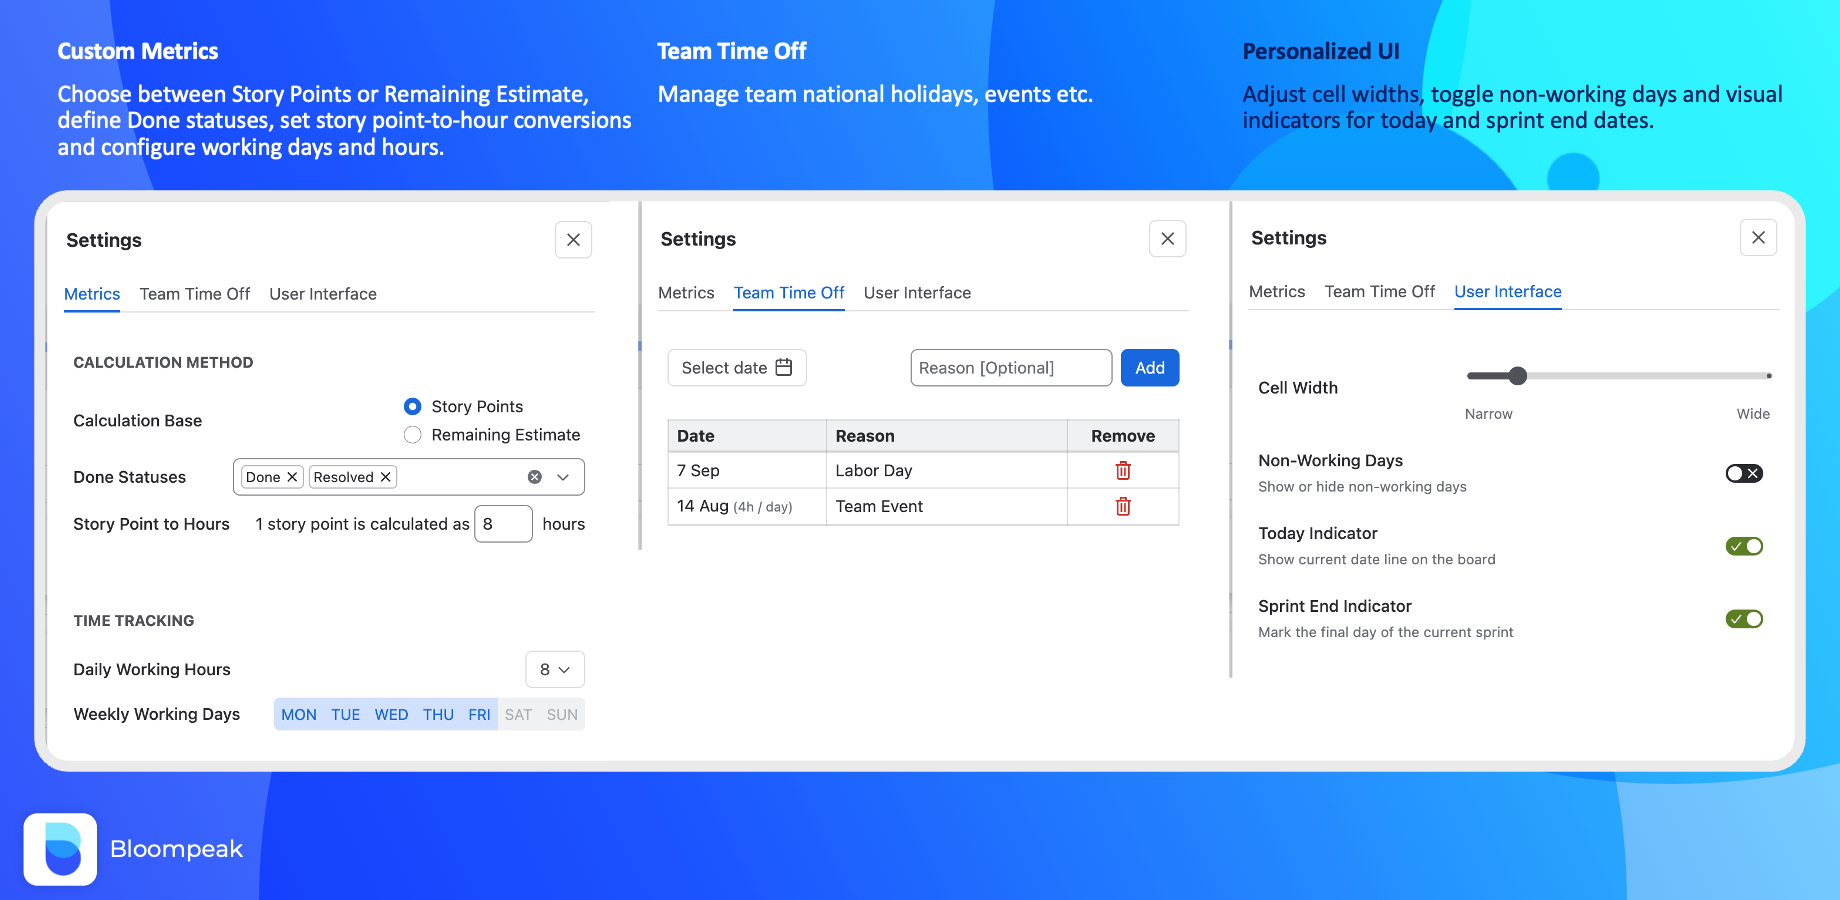
Task: Click the Labor Day reason cell
Action: tap(946, 470)
